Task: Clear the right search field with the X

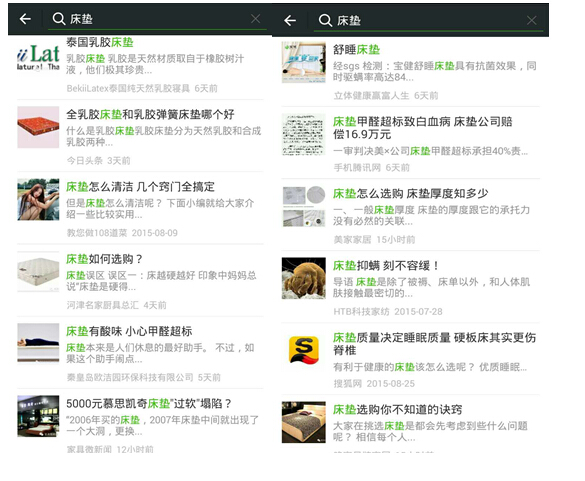Action: click(532, 20)
